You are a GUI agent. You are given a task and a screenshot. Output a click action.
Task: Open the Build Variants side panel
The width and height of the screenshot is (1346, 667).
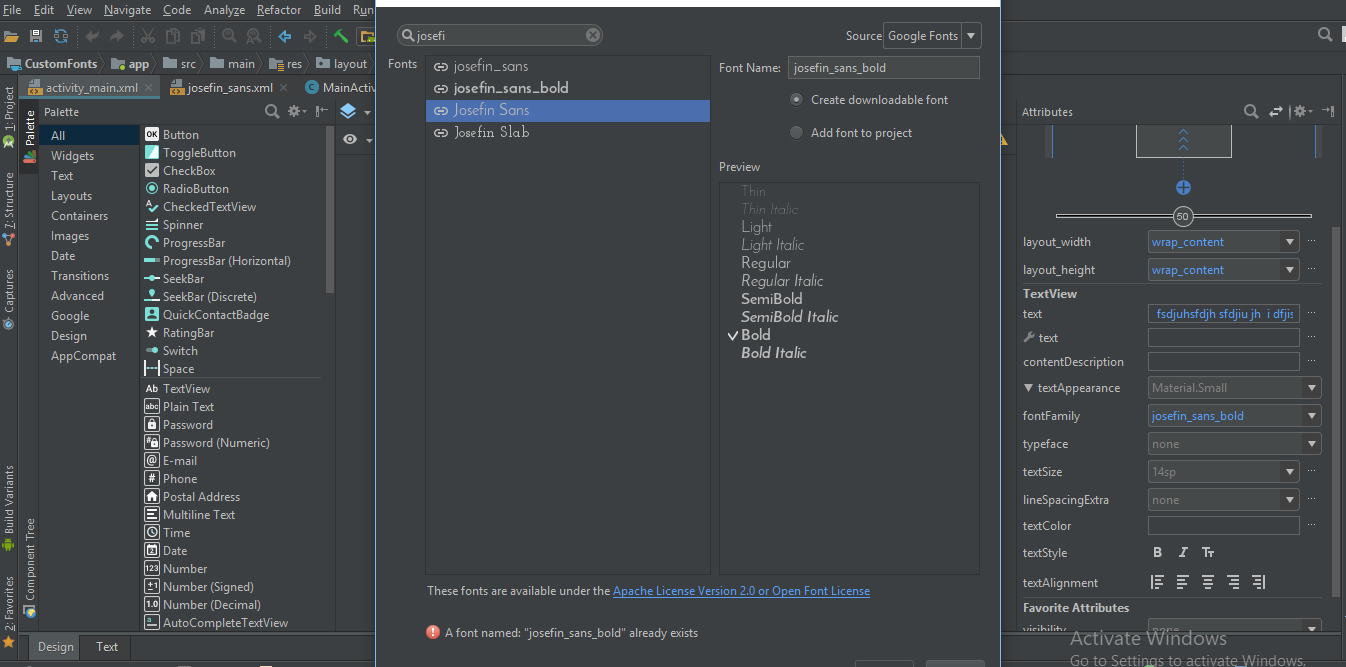point(9,507)
